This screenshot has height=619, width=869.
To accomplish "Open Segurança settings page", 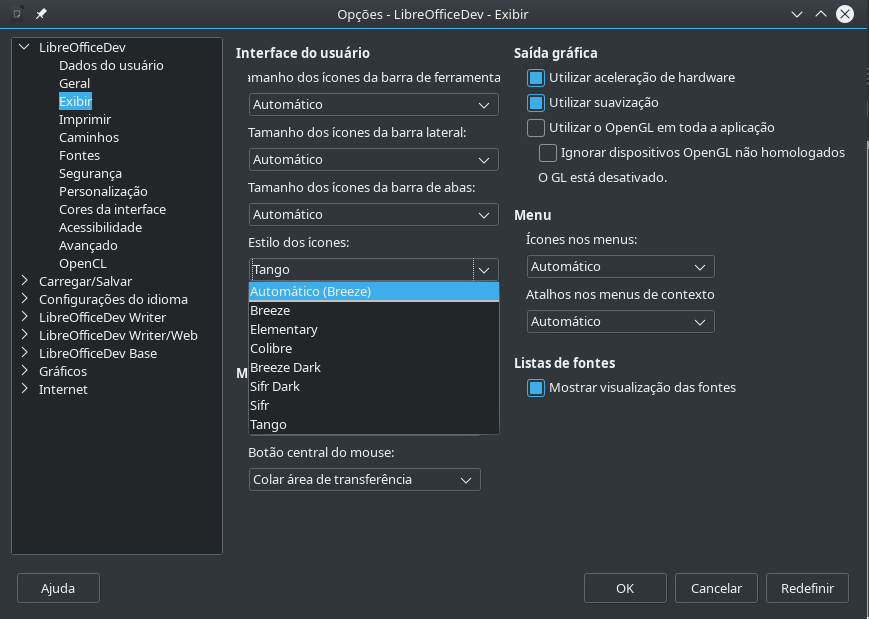I will (x=90, y=173).
